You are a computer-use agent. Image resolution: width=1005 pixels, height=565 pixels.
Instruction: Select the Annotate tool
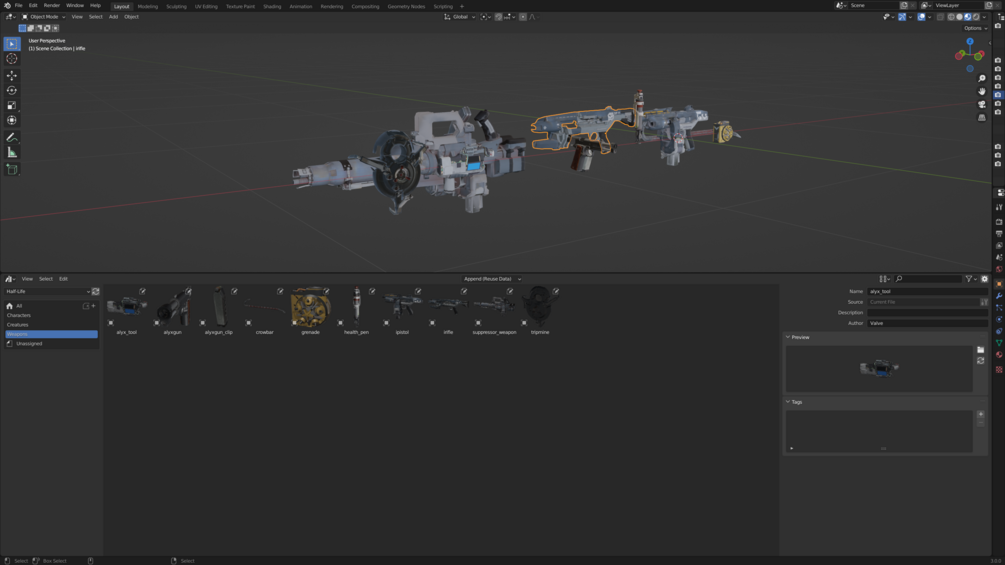point(12,138)
